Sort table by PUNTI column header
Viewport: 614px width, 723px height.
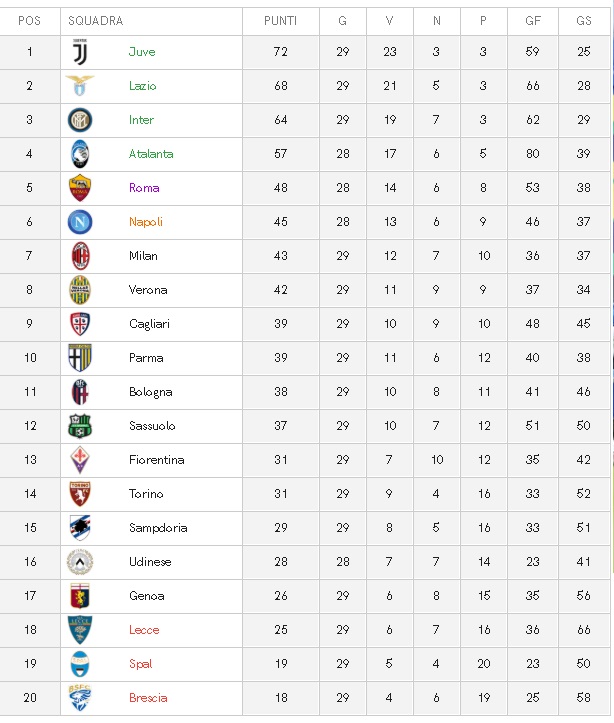[x=280, y=21]
